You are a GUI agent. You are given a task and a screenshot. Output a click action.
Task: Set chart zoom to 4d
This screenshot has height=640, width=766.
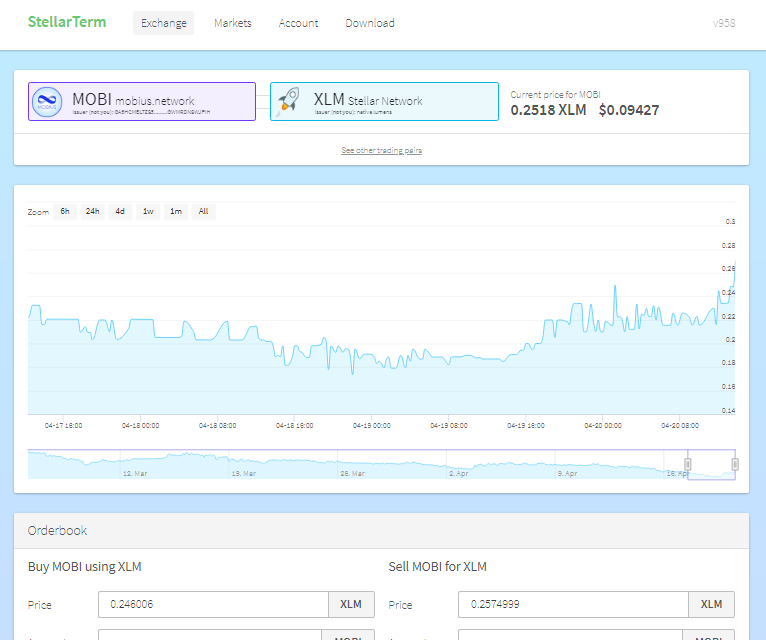coord(120,212)
